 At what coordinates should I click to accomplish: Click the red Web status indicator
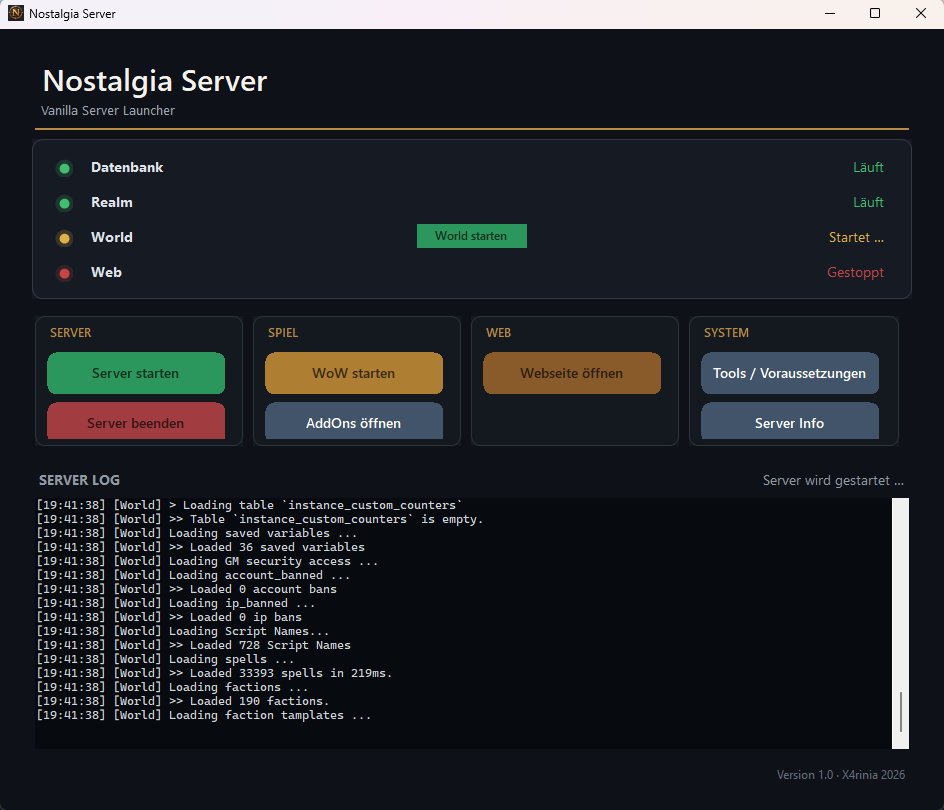pos(64,273)
